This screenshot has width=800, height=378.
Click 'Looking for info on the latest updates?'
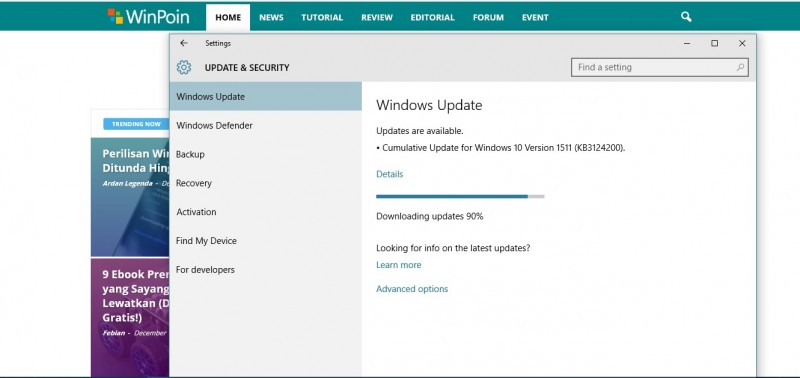(x=453, y=248)
